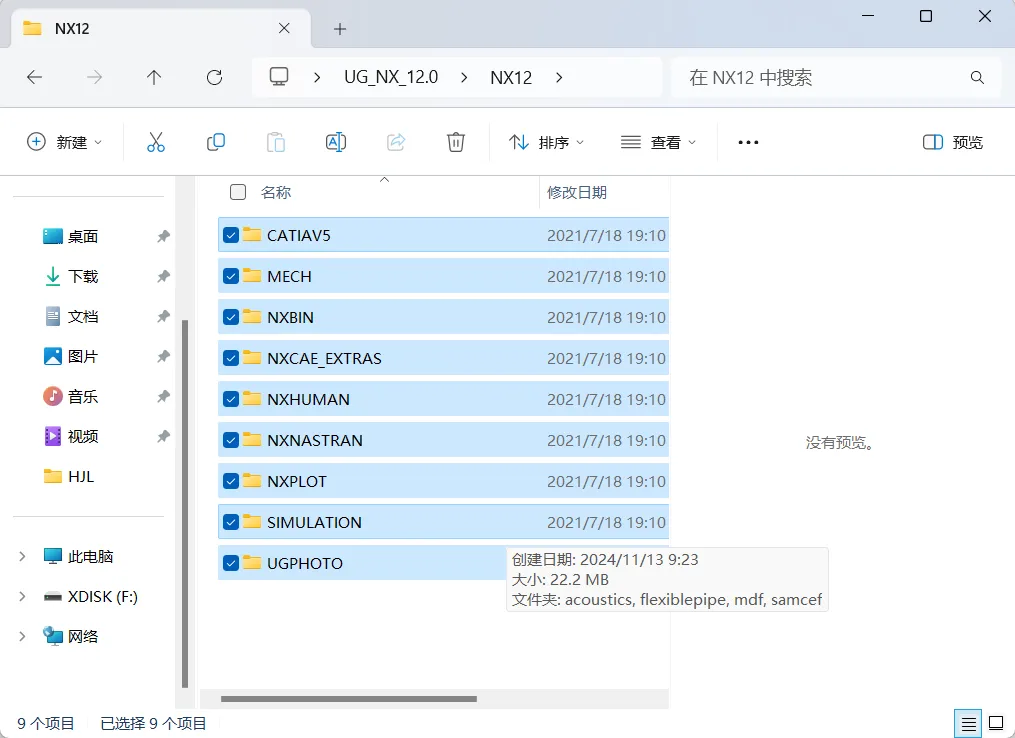Click the folder icon of NXPLOT
The height and width of the screenshot is (738, 1015).
252,481
